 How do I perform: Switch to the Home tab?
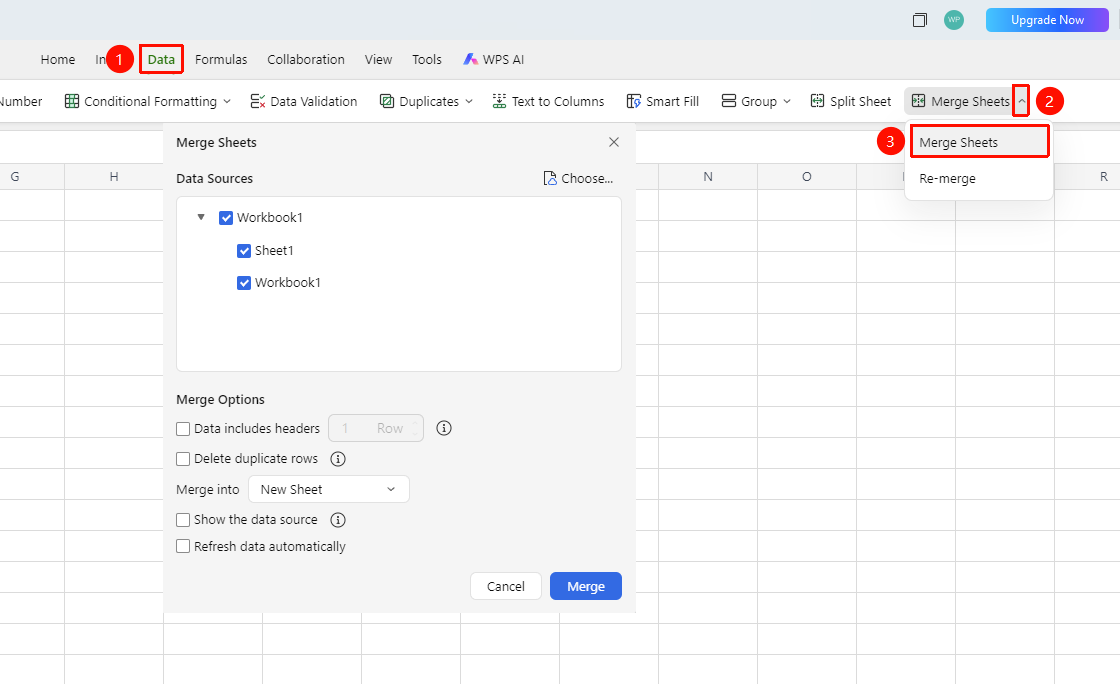[x=58, y=59]
